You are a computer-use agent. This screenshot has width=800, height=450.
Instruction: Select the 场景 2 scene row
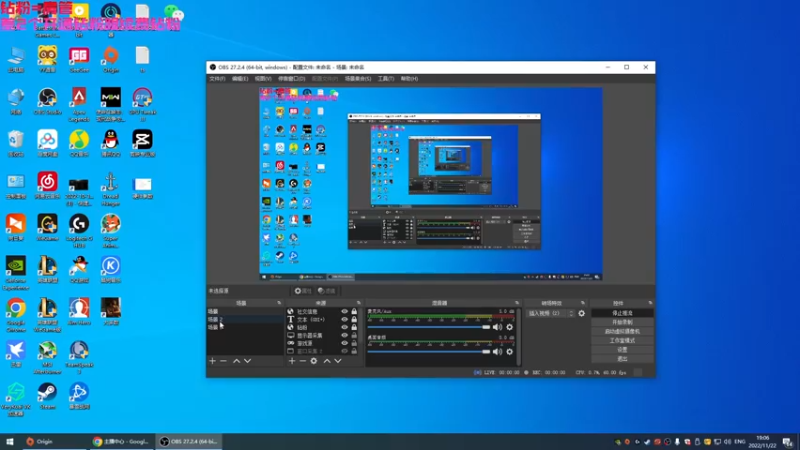coord(245,319)
